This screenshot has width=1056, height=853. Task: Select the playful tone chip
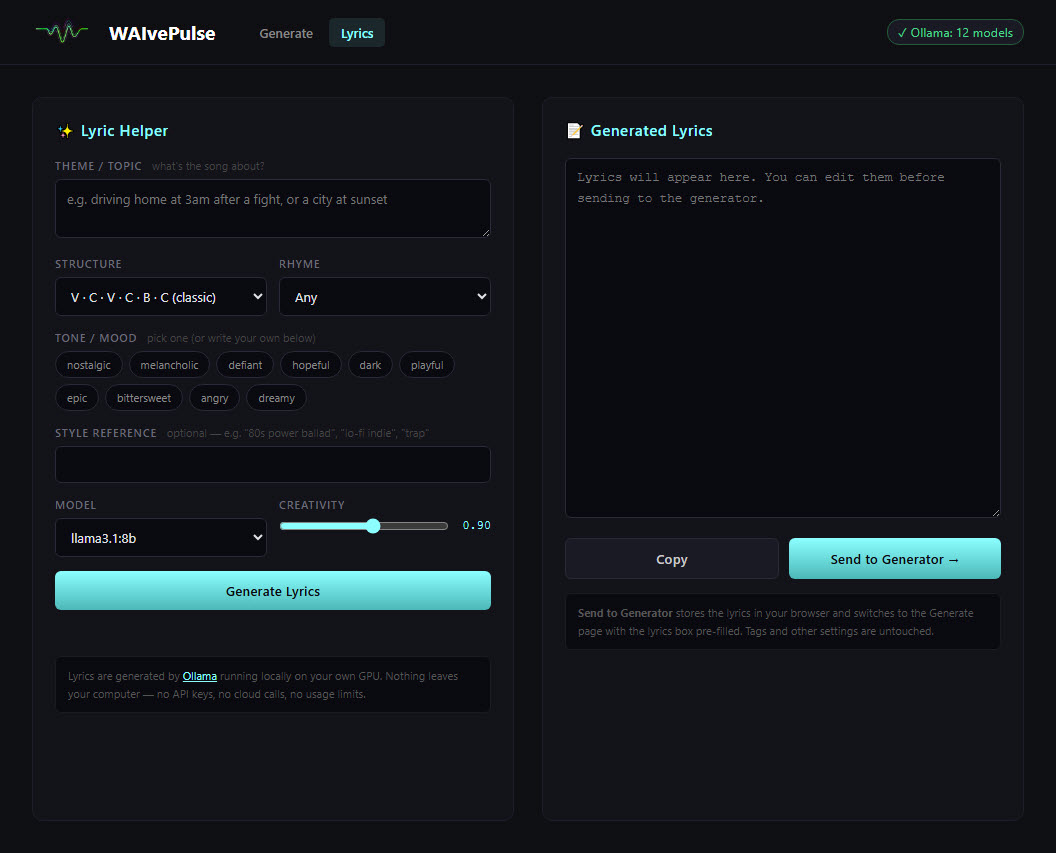(427, 365)
